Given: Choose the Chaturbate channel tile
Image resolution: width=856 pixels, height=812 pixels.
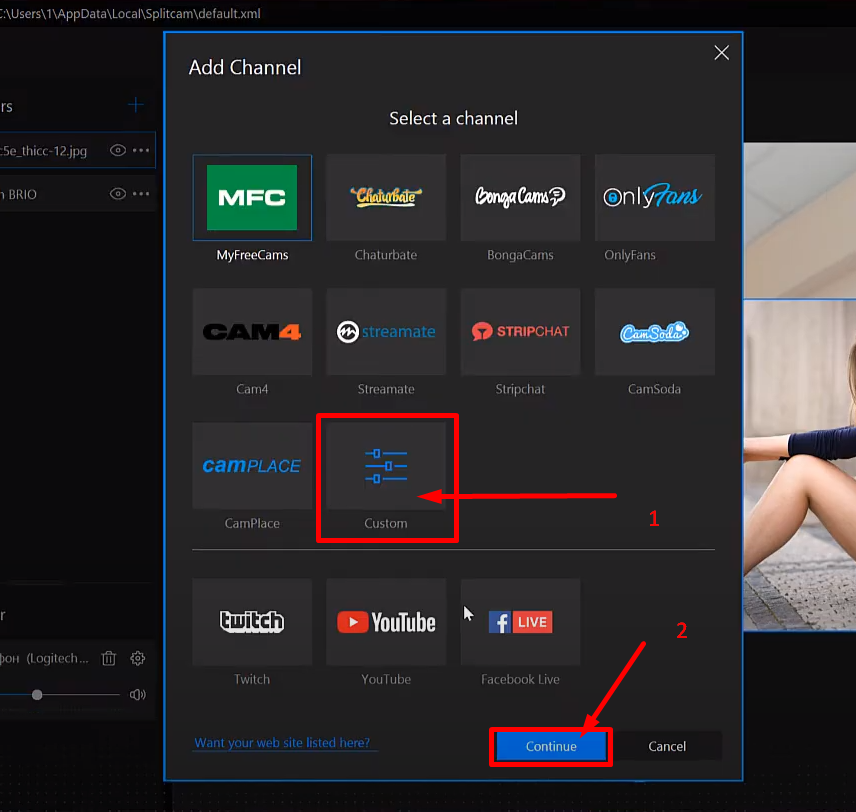Looking at the screenshot, I should tap(386, 198).
